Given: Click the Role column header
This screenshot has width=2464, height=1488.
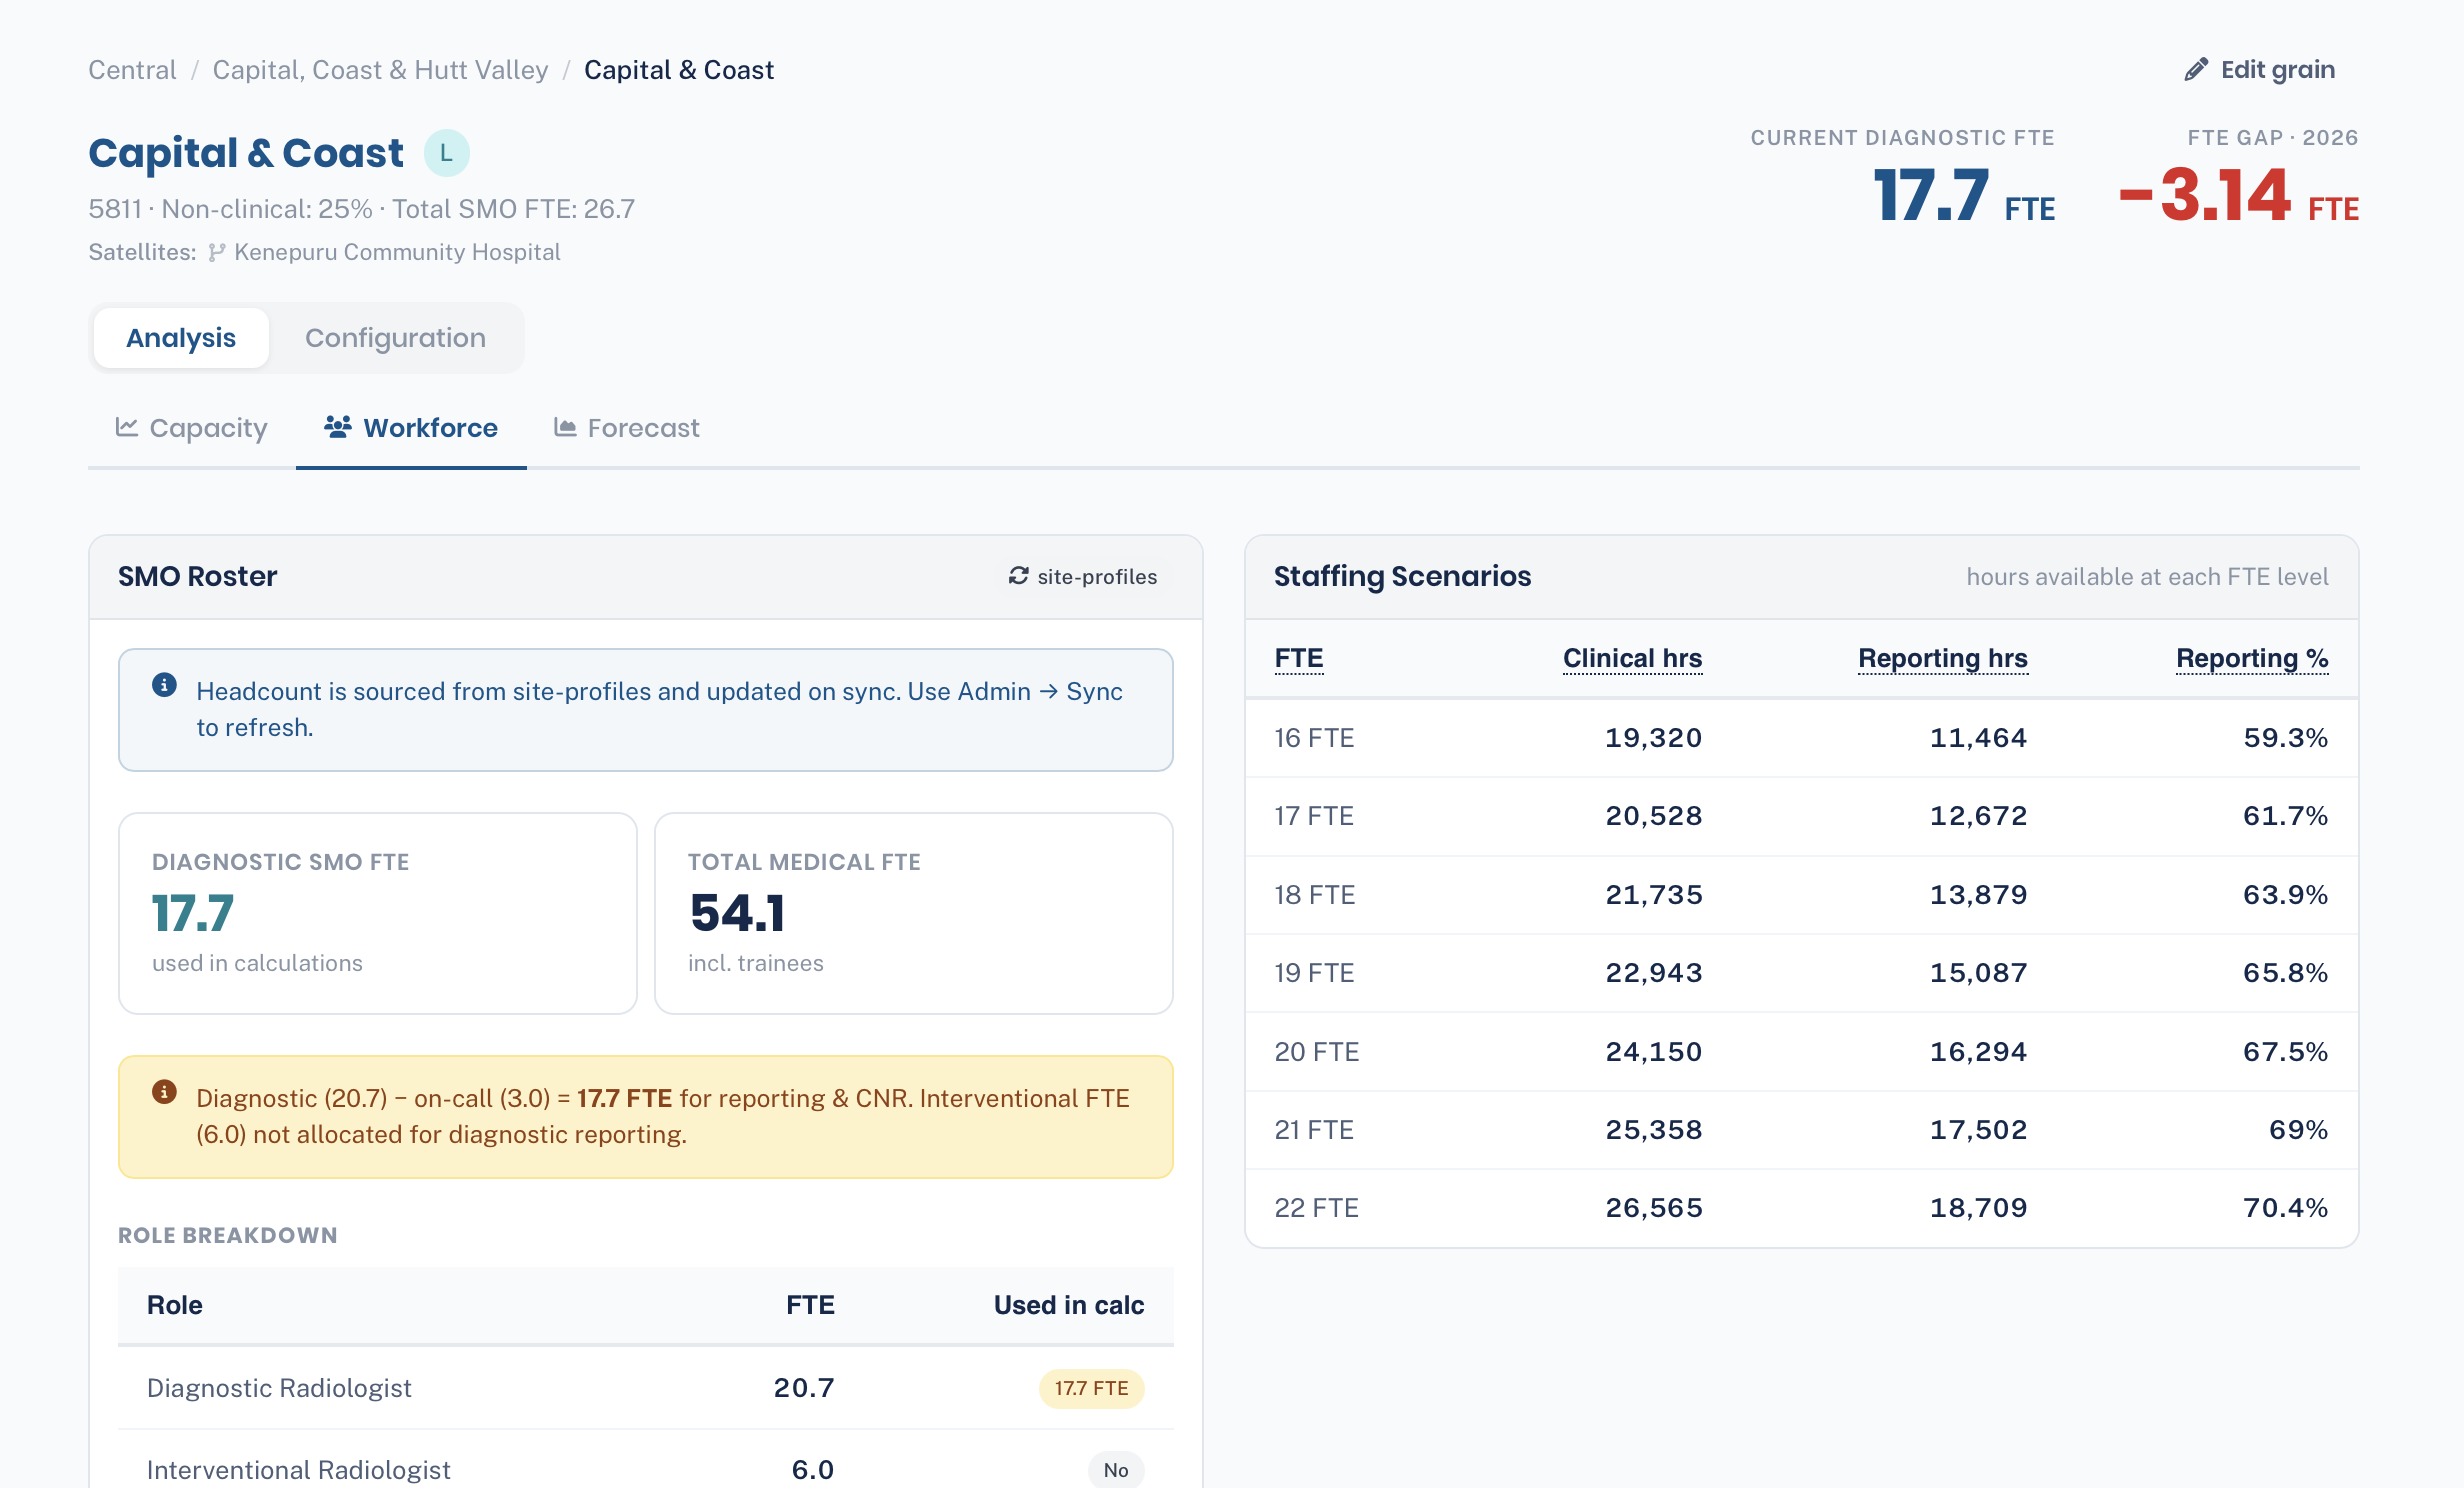Looking at the screenshot, I should point(175,1305).
